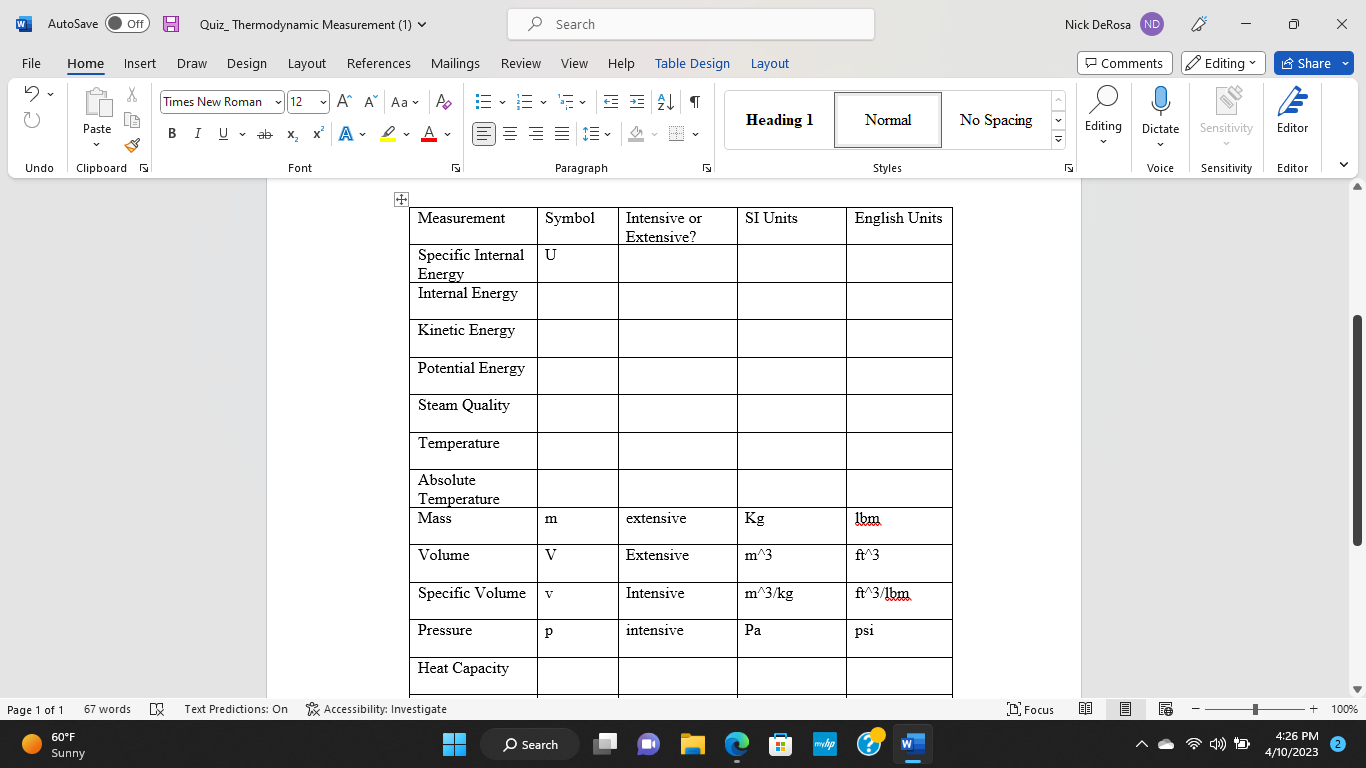Select the subscript tool

point(291,133)
